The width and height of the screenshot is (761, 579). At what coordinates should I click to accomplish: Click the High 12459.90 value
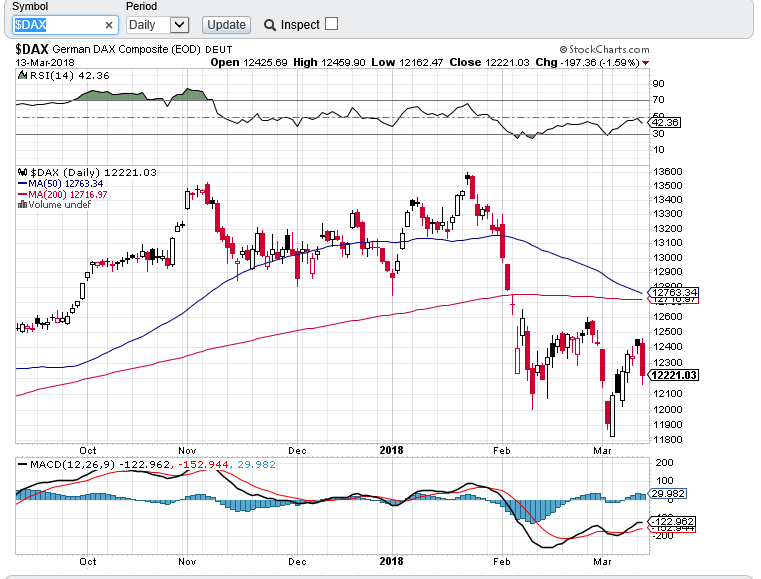[329, 63]
